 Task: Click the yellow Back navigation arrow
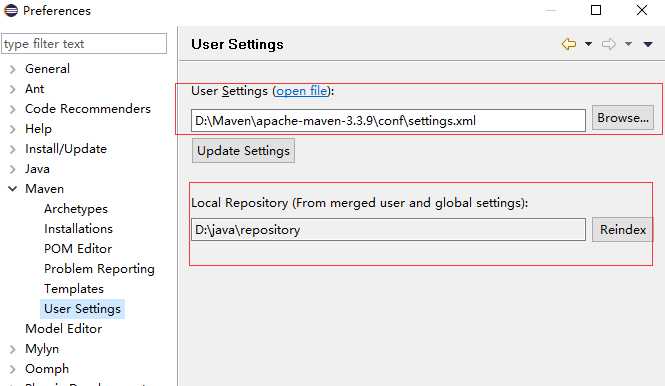pyautogui.click(x=569, y=44)
